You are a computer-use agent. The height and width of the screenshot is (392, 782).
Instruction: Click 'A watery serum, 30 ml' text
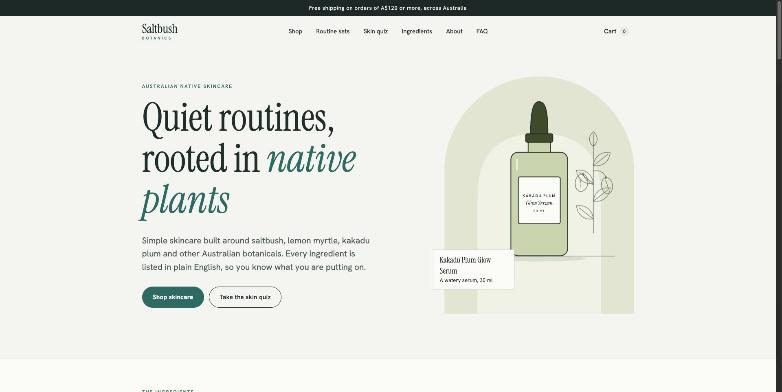coord(466,281)
